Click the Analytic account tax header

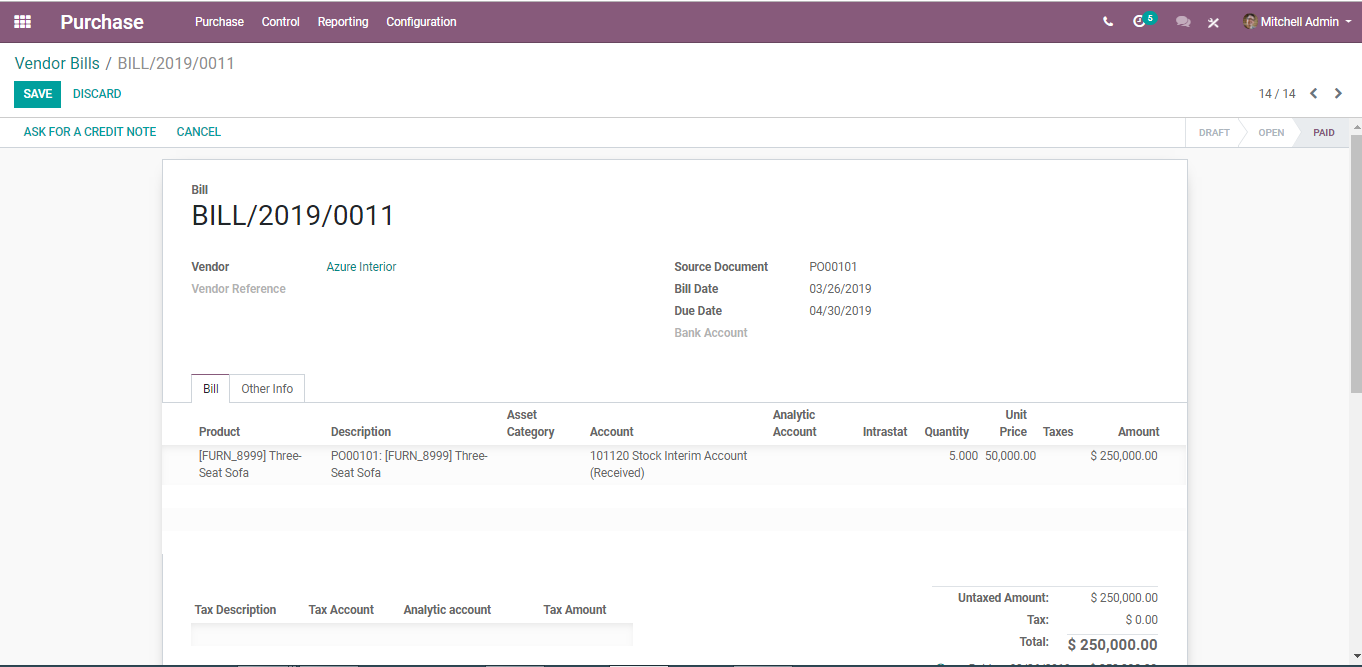[447, 610]
